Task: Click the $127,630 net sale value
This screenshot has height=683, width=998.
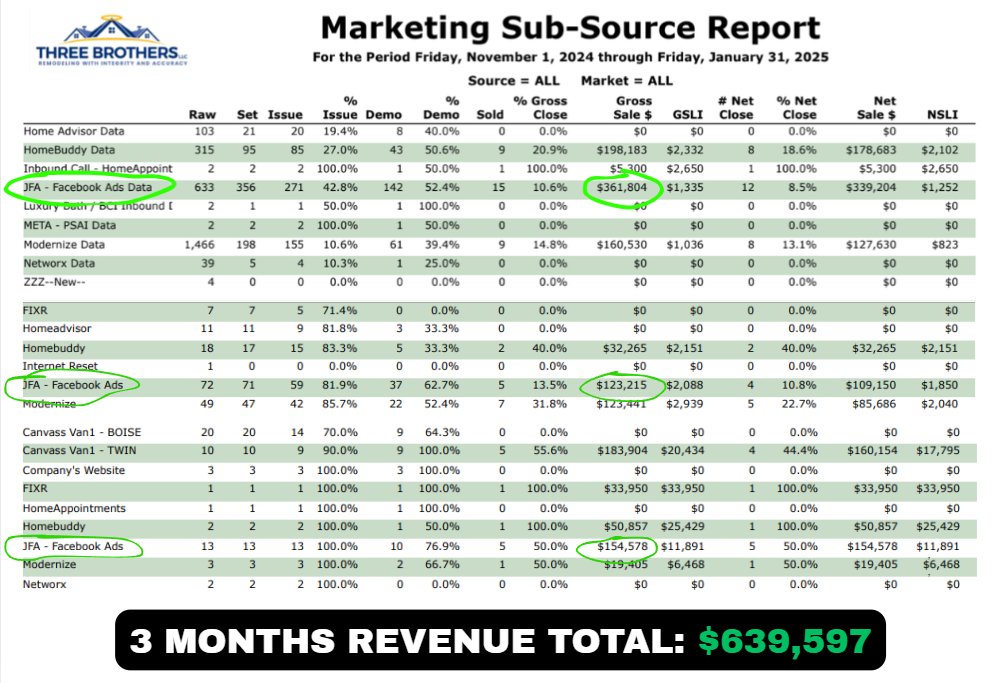Action: (x=871, y=244)
